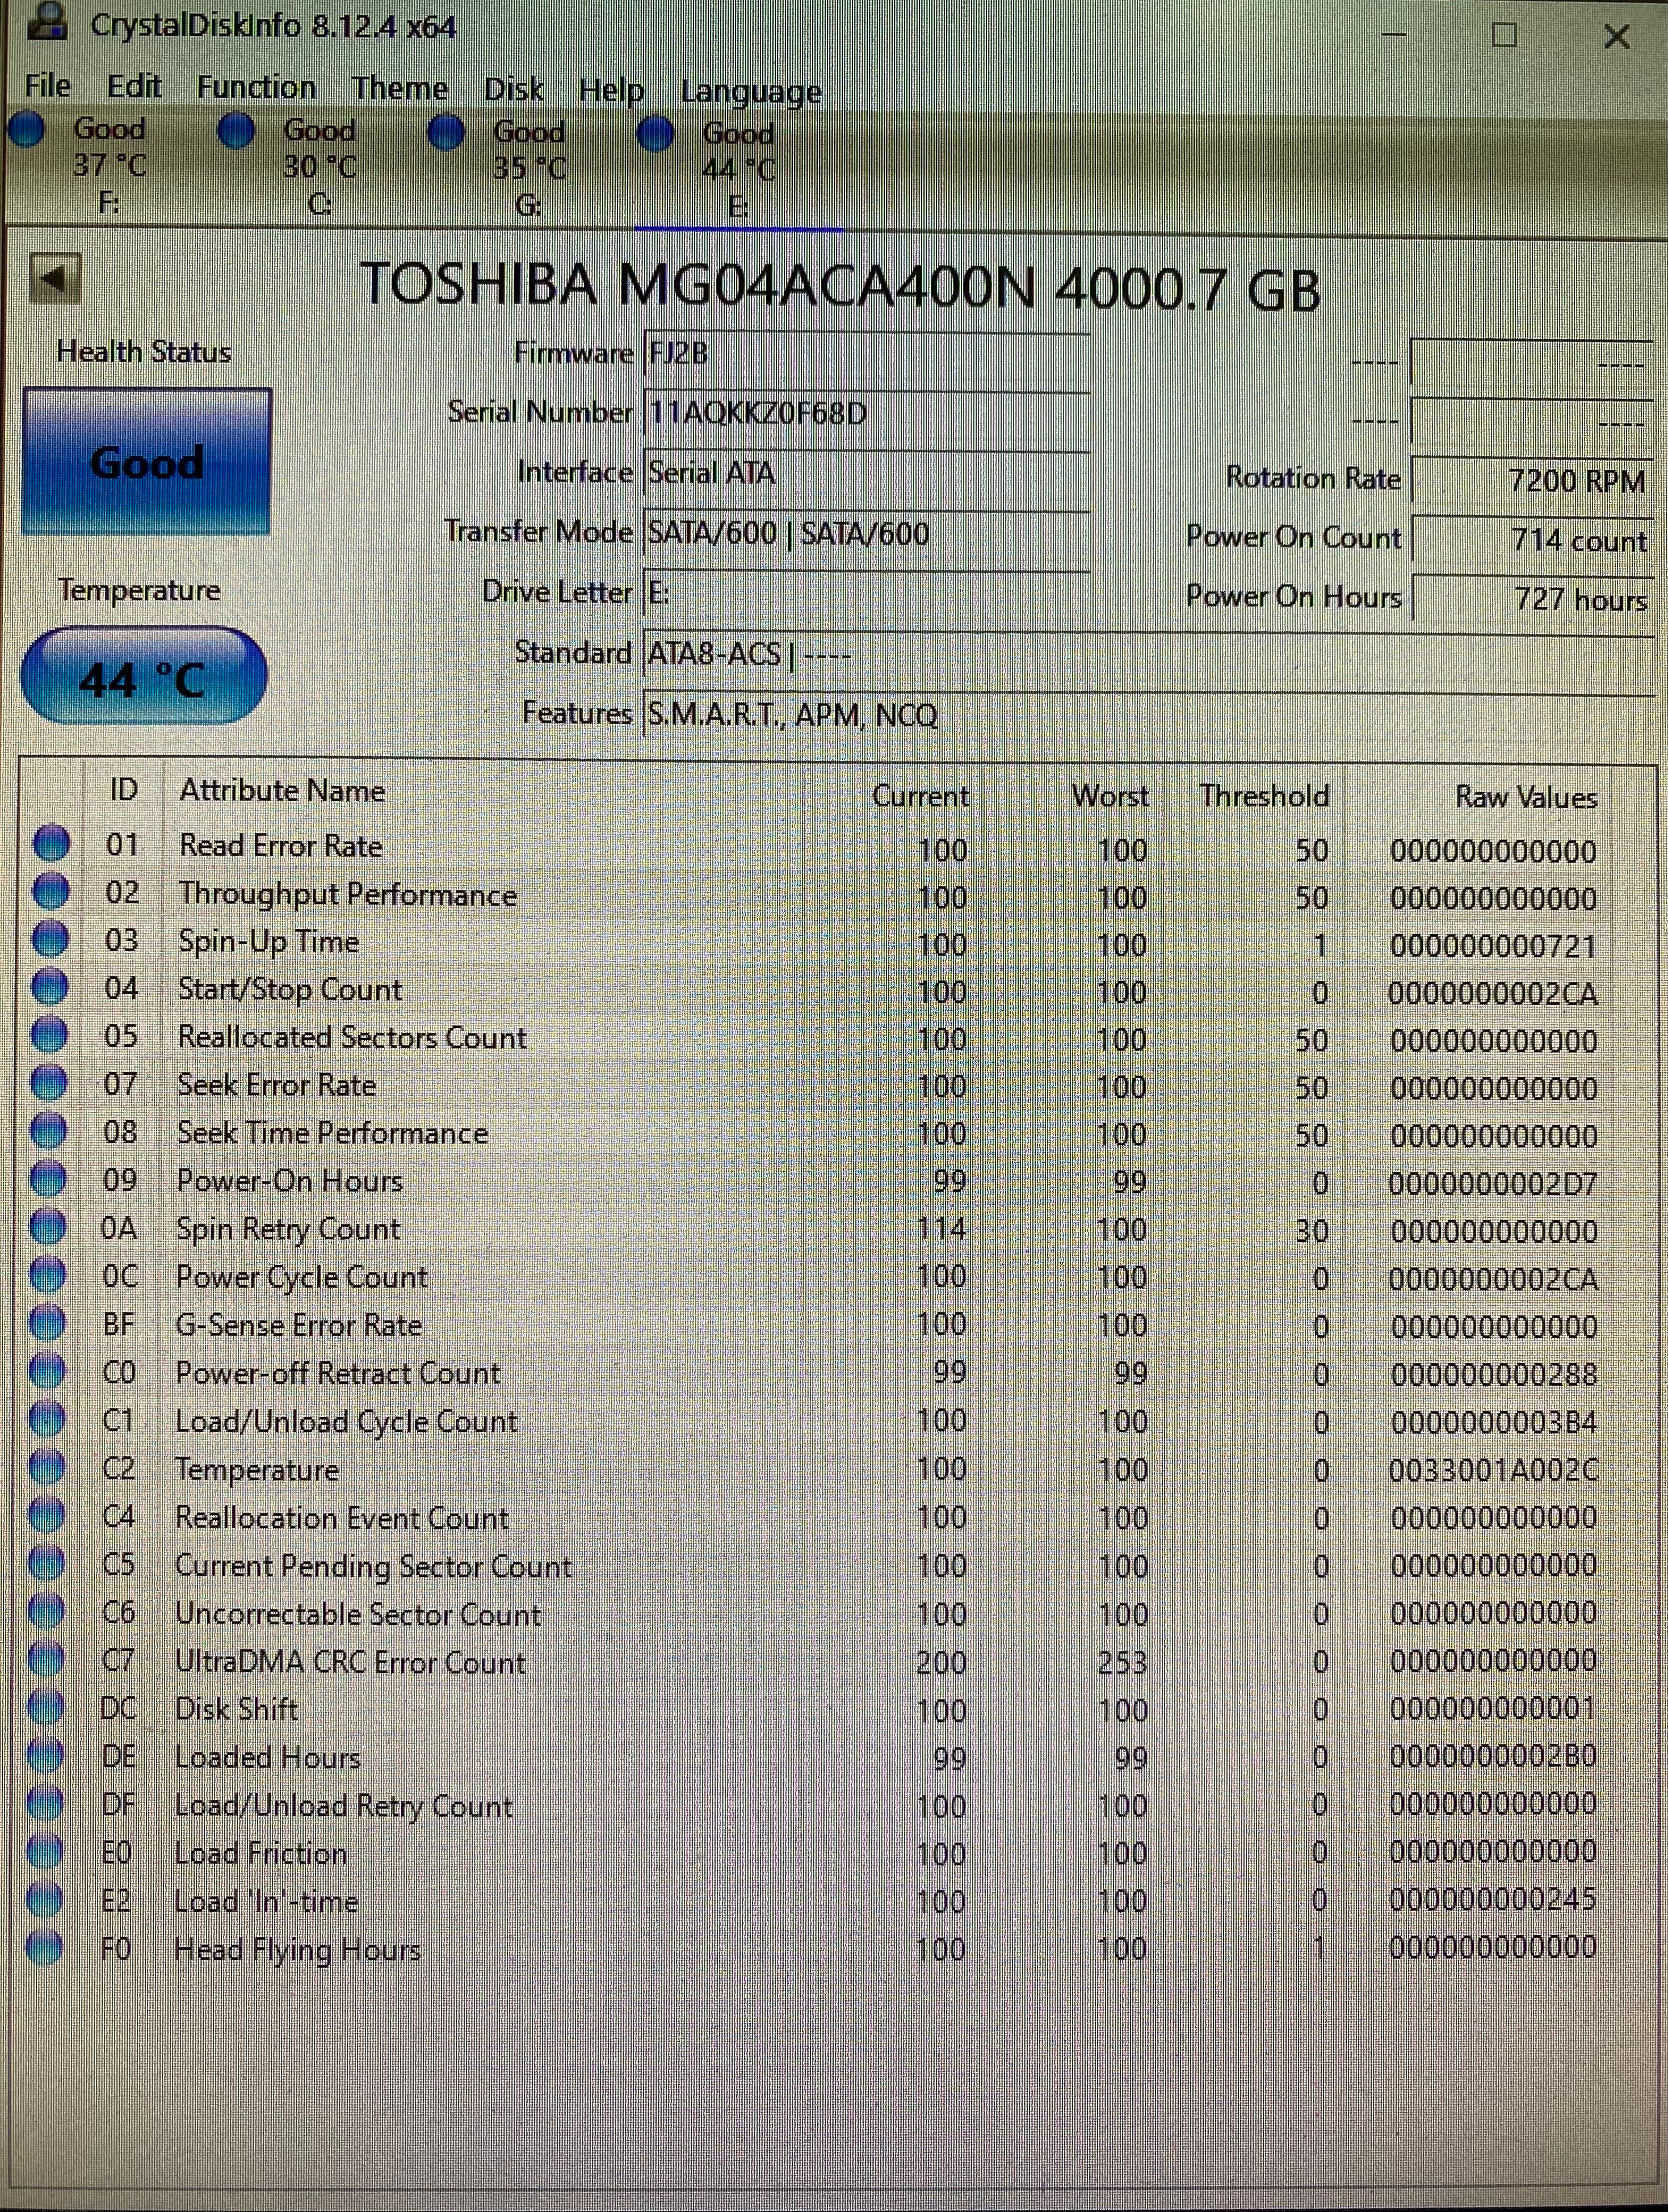
Task: Click the Power On Count 714 count field
Action: tap(1531, 540)
